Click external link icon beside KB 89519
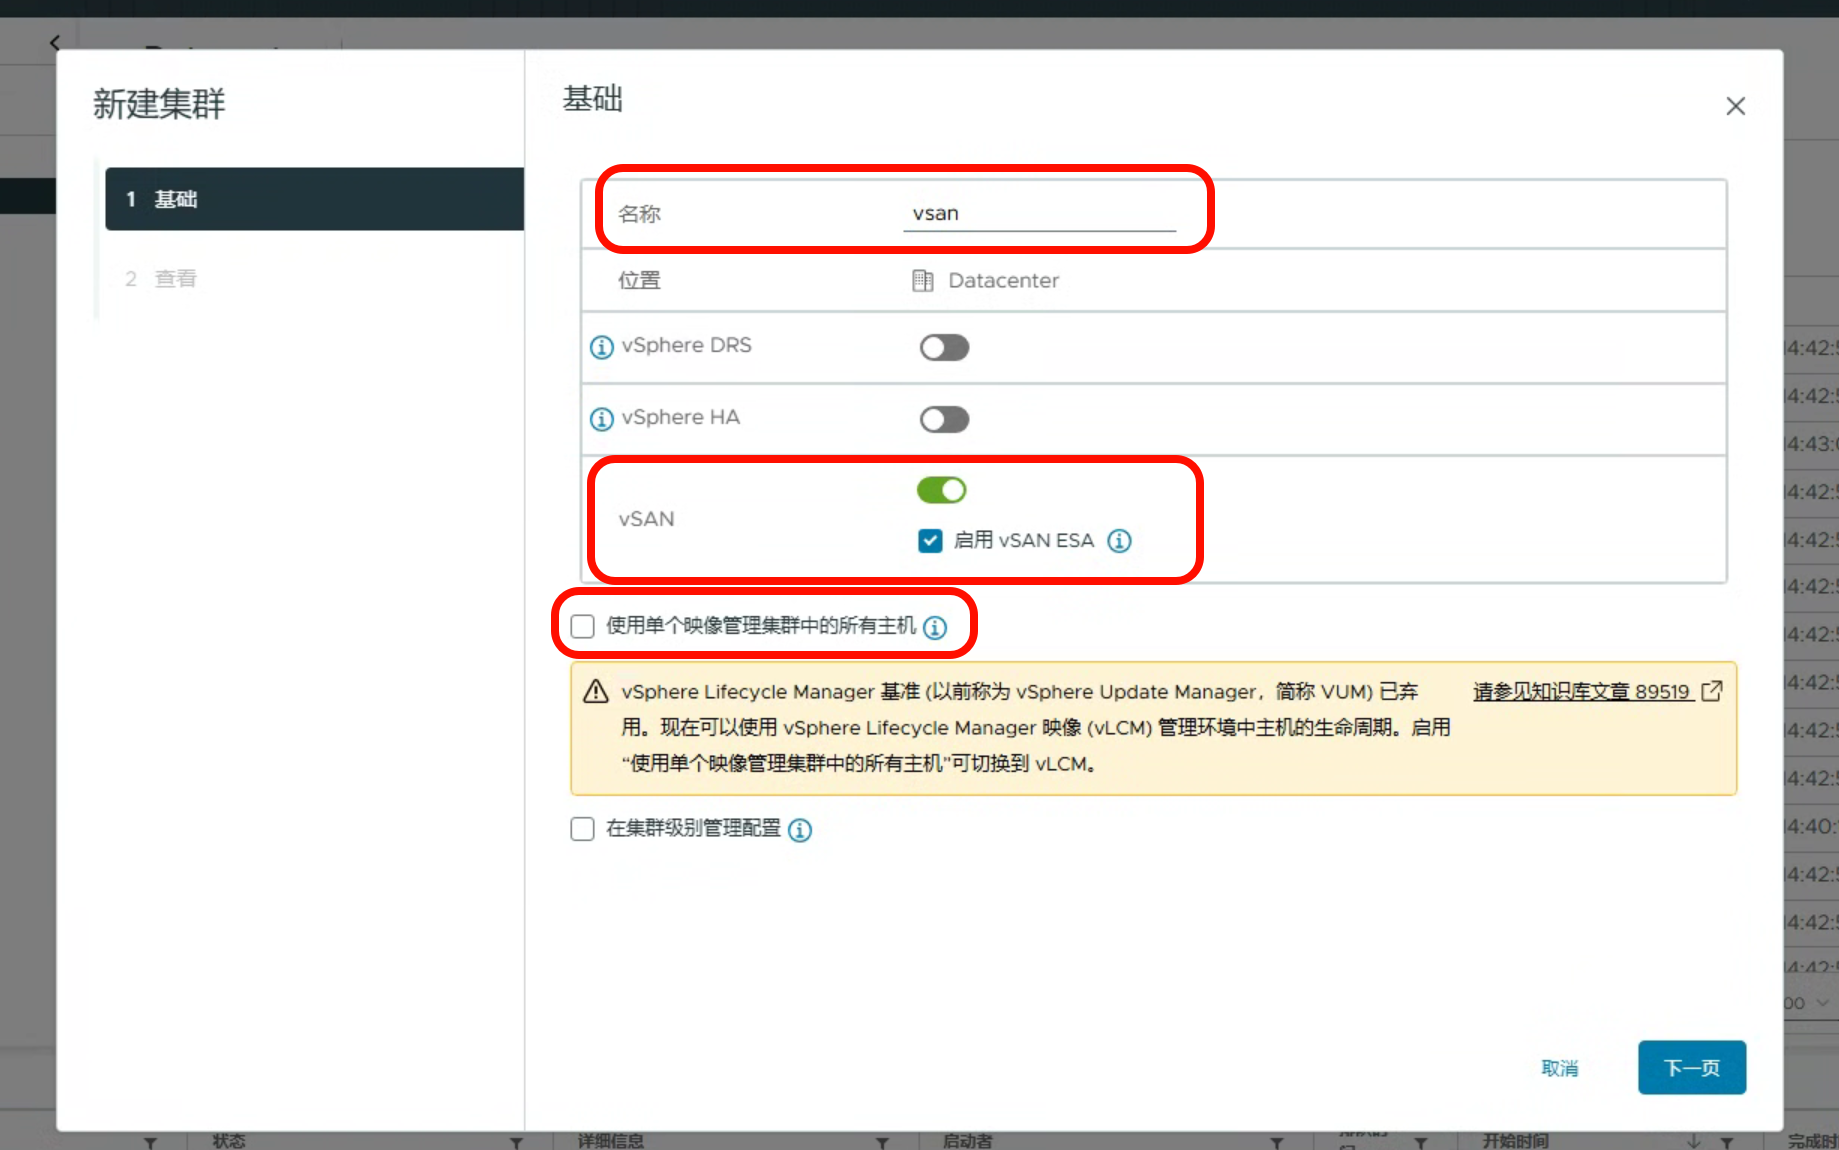Viewport: 1839px width, 1150px height. (x=1712, y=691)
